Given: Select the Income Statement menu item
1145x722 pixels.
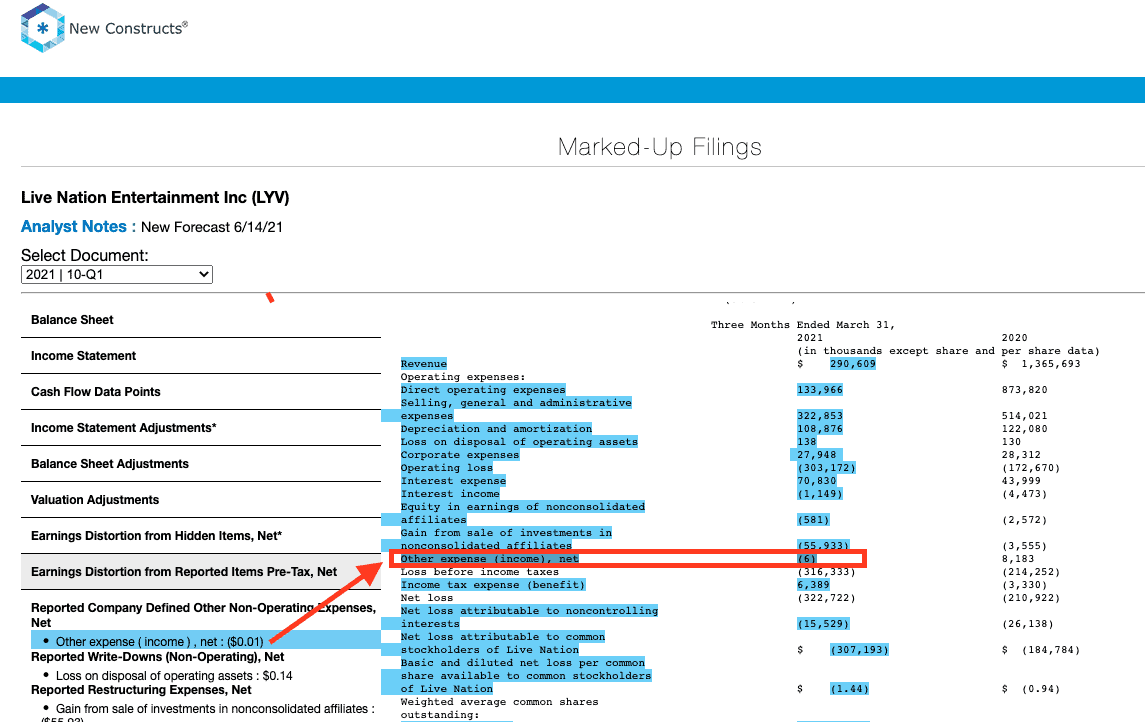Looking at the screenshot, I should click(83, 356).
